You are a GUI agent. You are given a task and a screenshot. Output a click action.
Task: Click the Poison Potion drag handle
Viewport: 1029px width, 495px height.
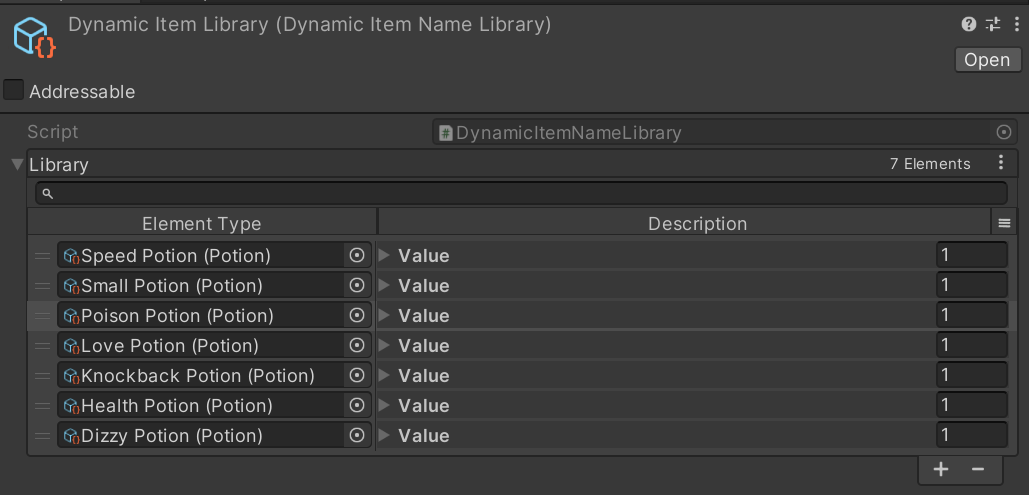(42, 316)
